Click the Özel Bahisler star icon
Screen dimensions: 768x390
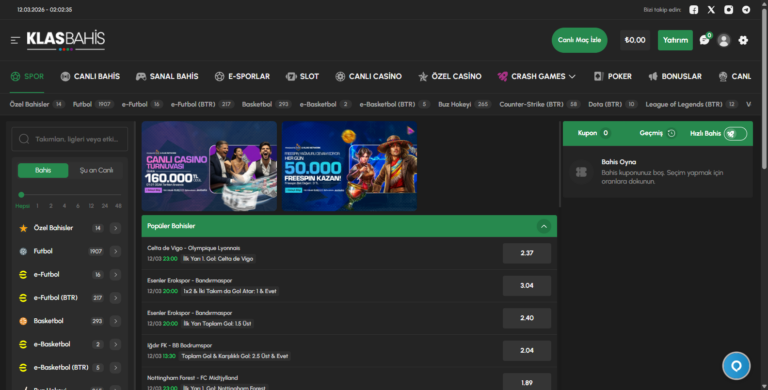pos(23,228)
